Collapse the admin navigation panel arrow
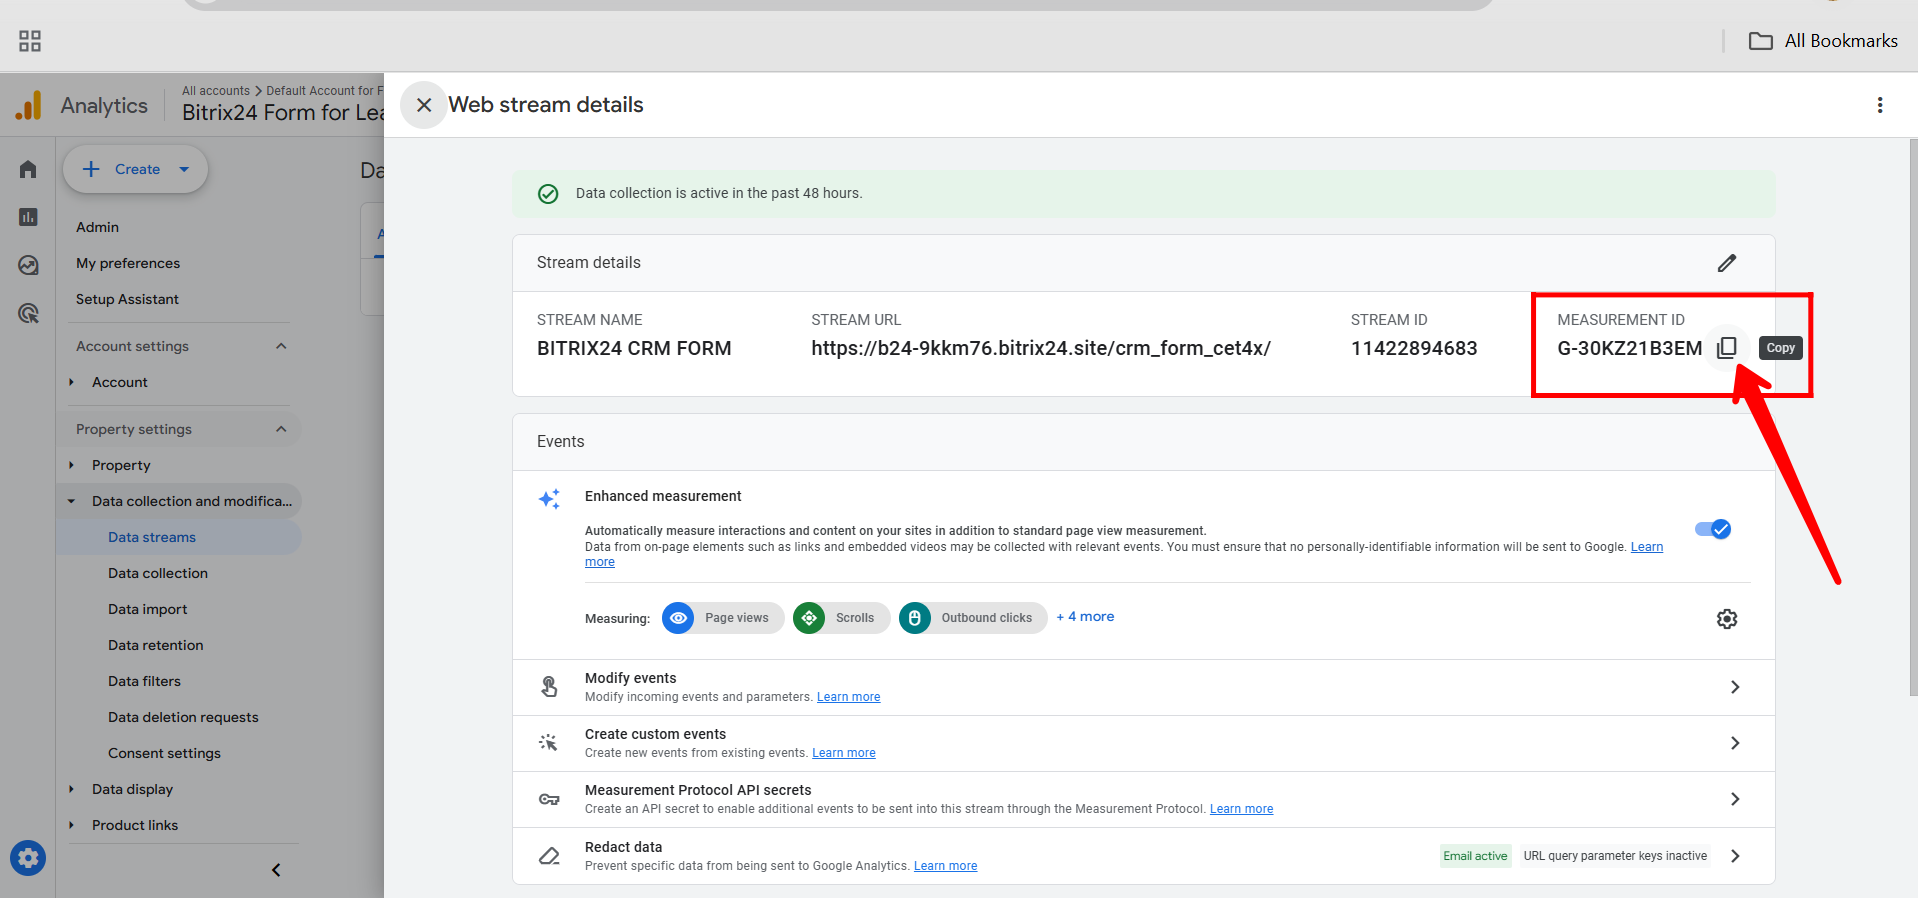 [276, 870]
